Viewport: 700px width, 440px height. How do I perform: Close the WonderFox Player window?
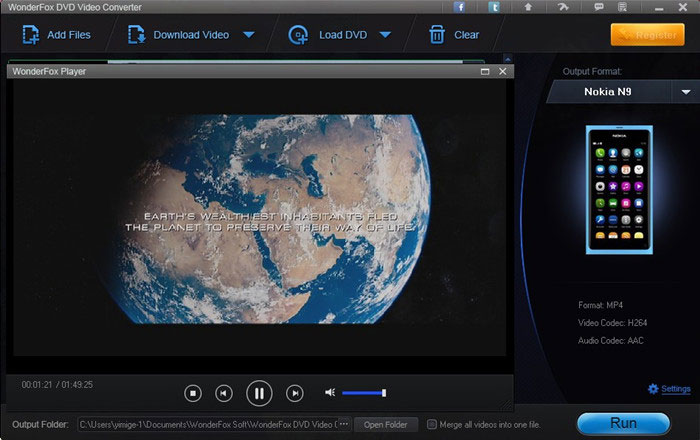click(x=503, y=71)
